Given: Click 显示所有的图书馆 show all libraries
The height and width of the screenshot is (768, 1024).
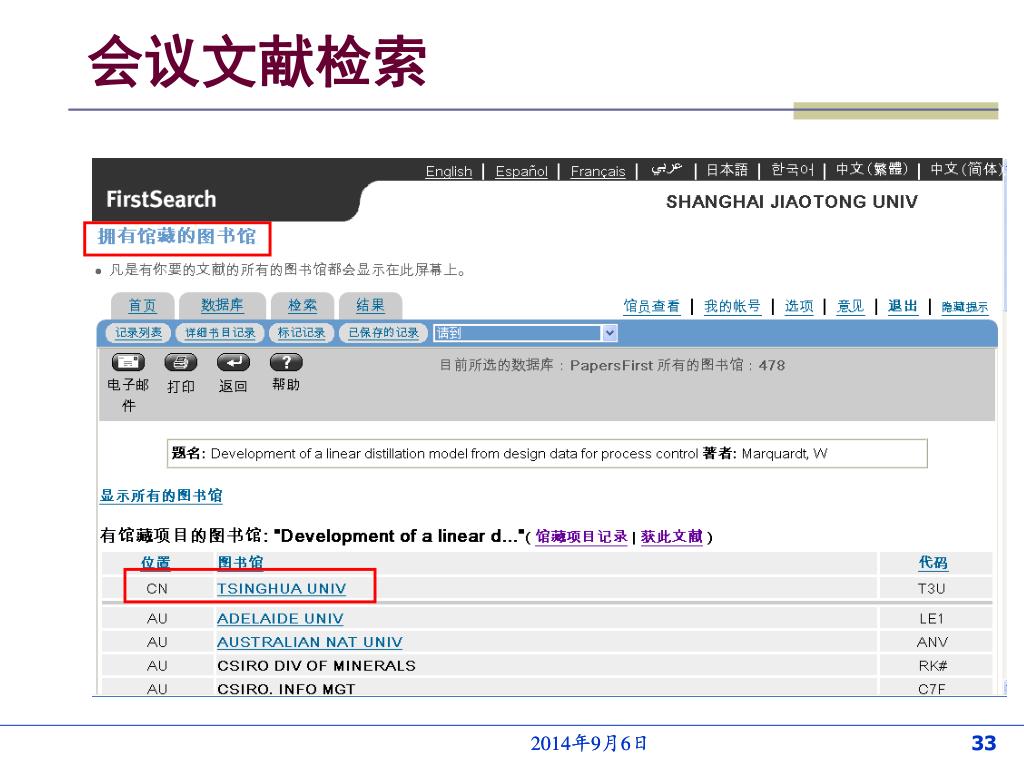Looking at the screenshot, I should pos(161,496).
